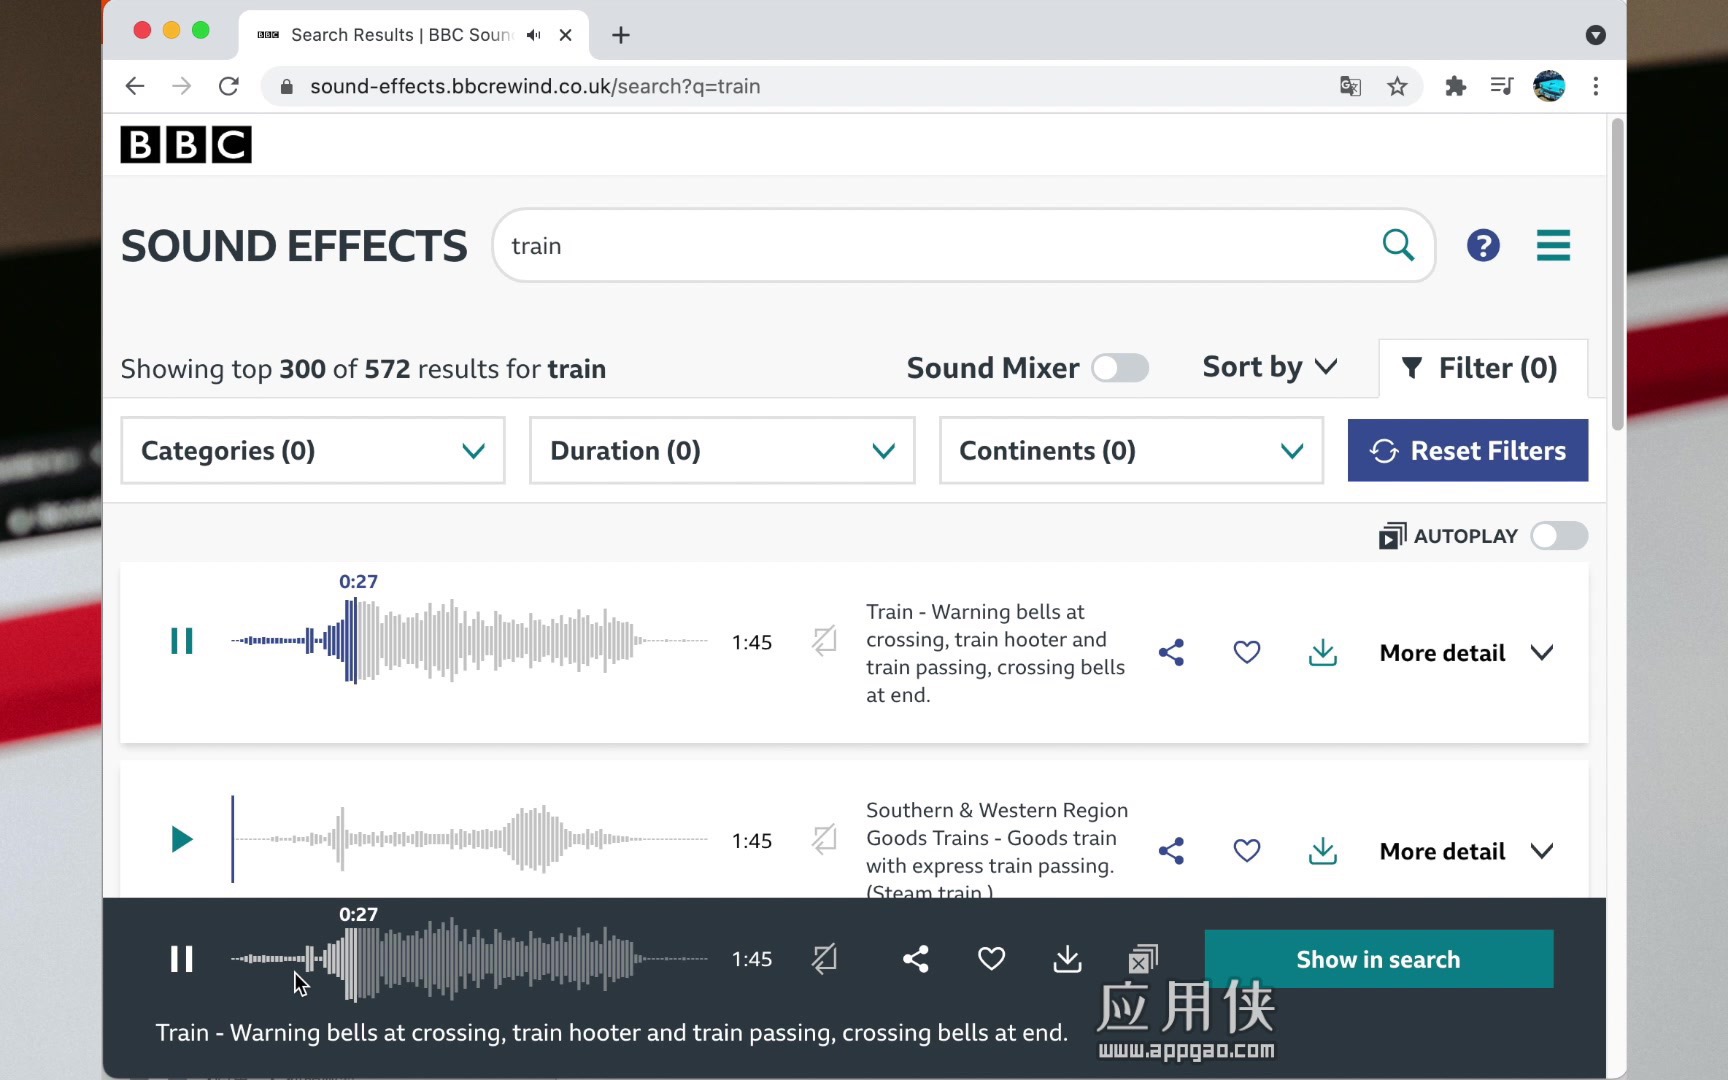Select the Filter (0) tab
The image size is (1728, 1080).
point(1483,368)
